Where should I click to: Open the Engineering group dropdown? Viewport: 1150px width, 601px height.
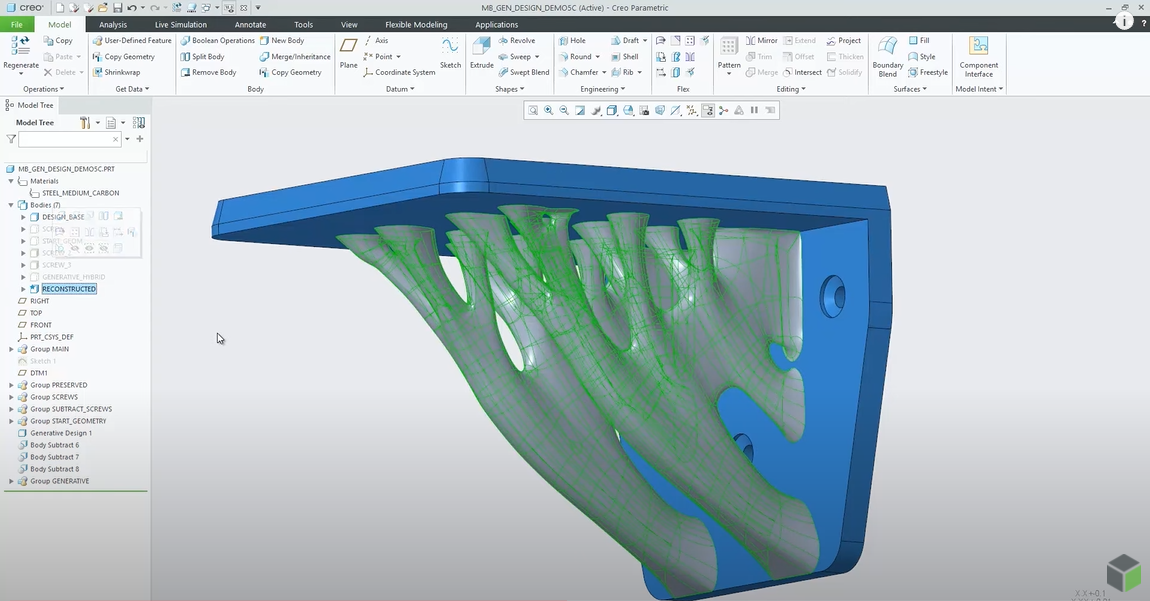(x=603, y=89)
